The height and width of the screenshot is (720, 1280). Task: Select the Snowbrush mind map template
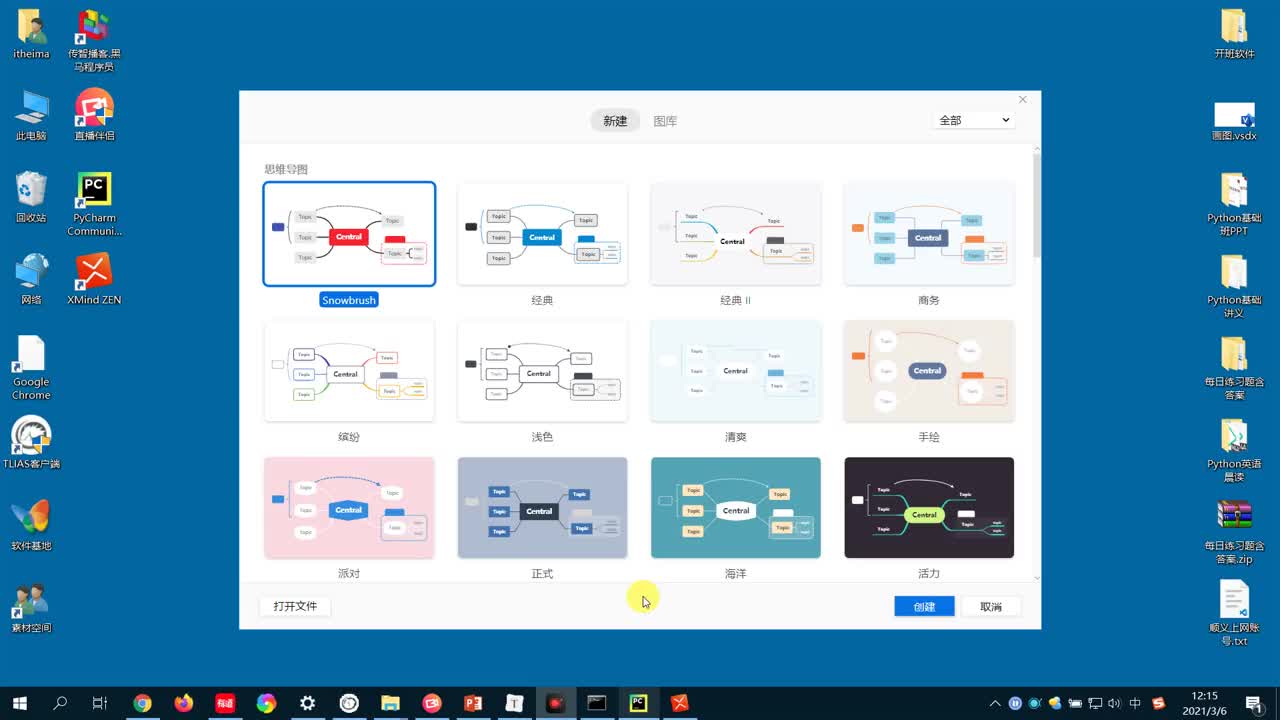click(x=349, y=234)
